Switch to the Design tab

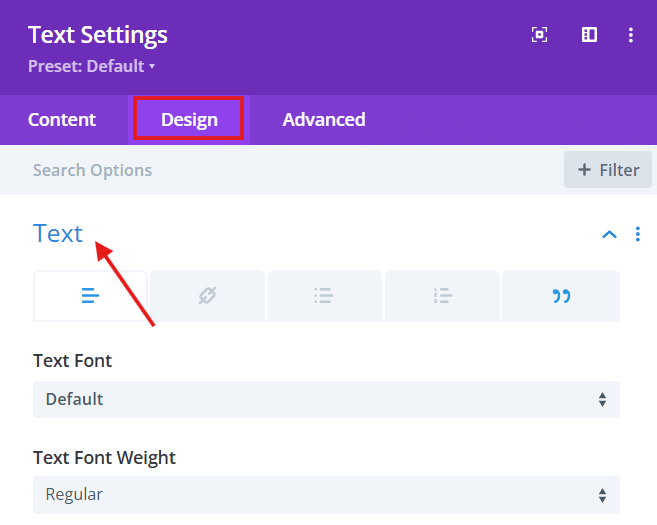click(189, 120)
